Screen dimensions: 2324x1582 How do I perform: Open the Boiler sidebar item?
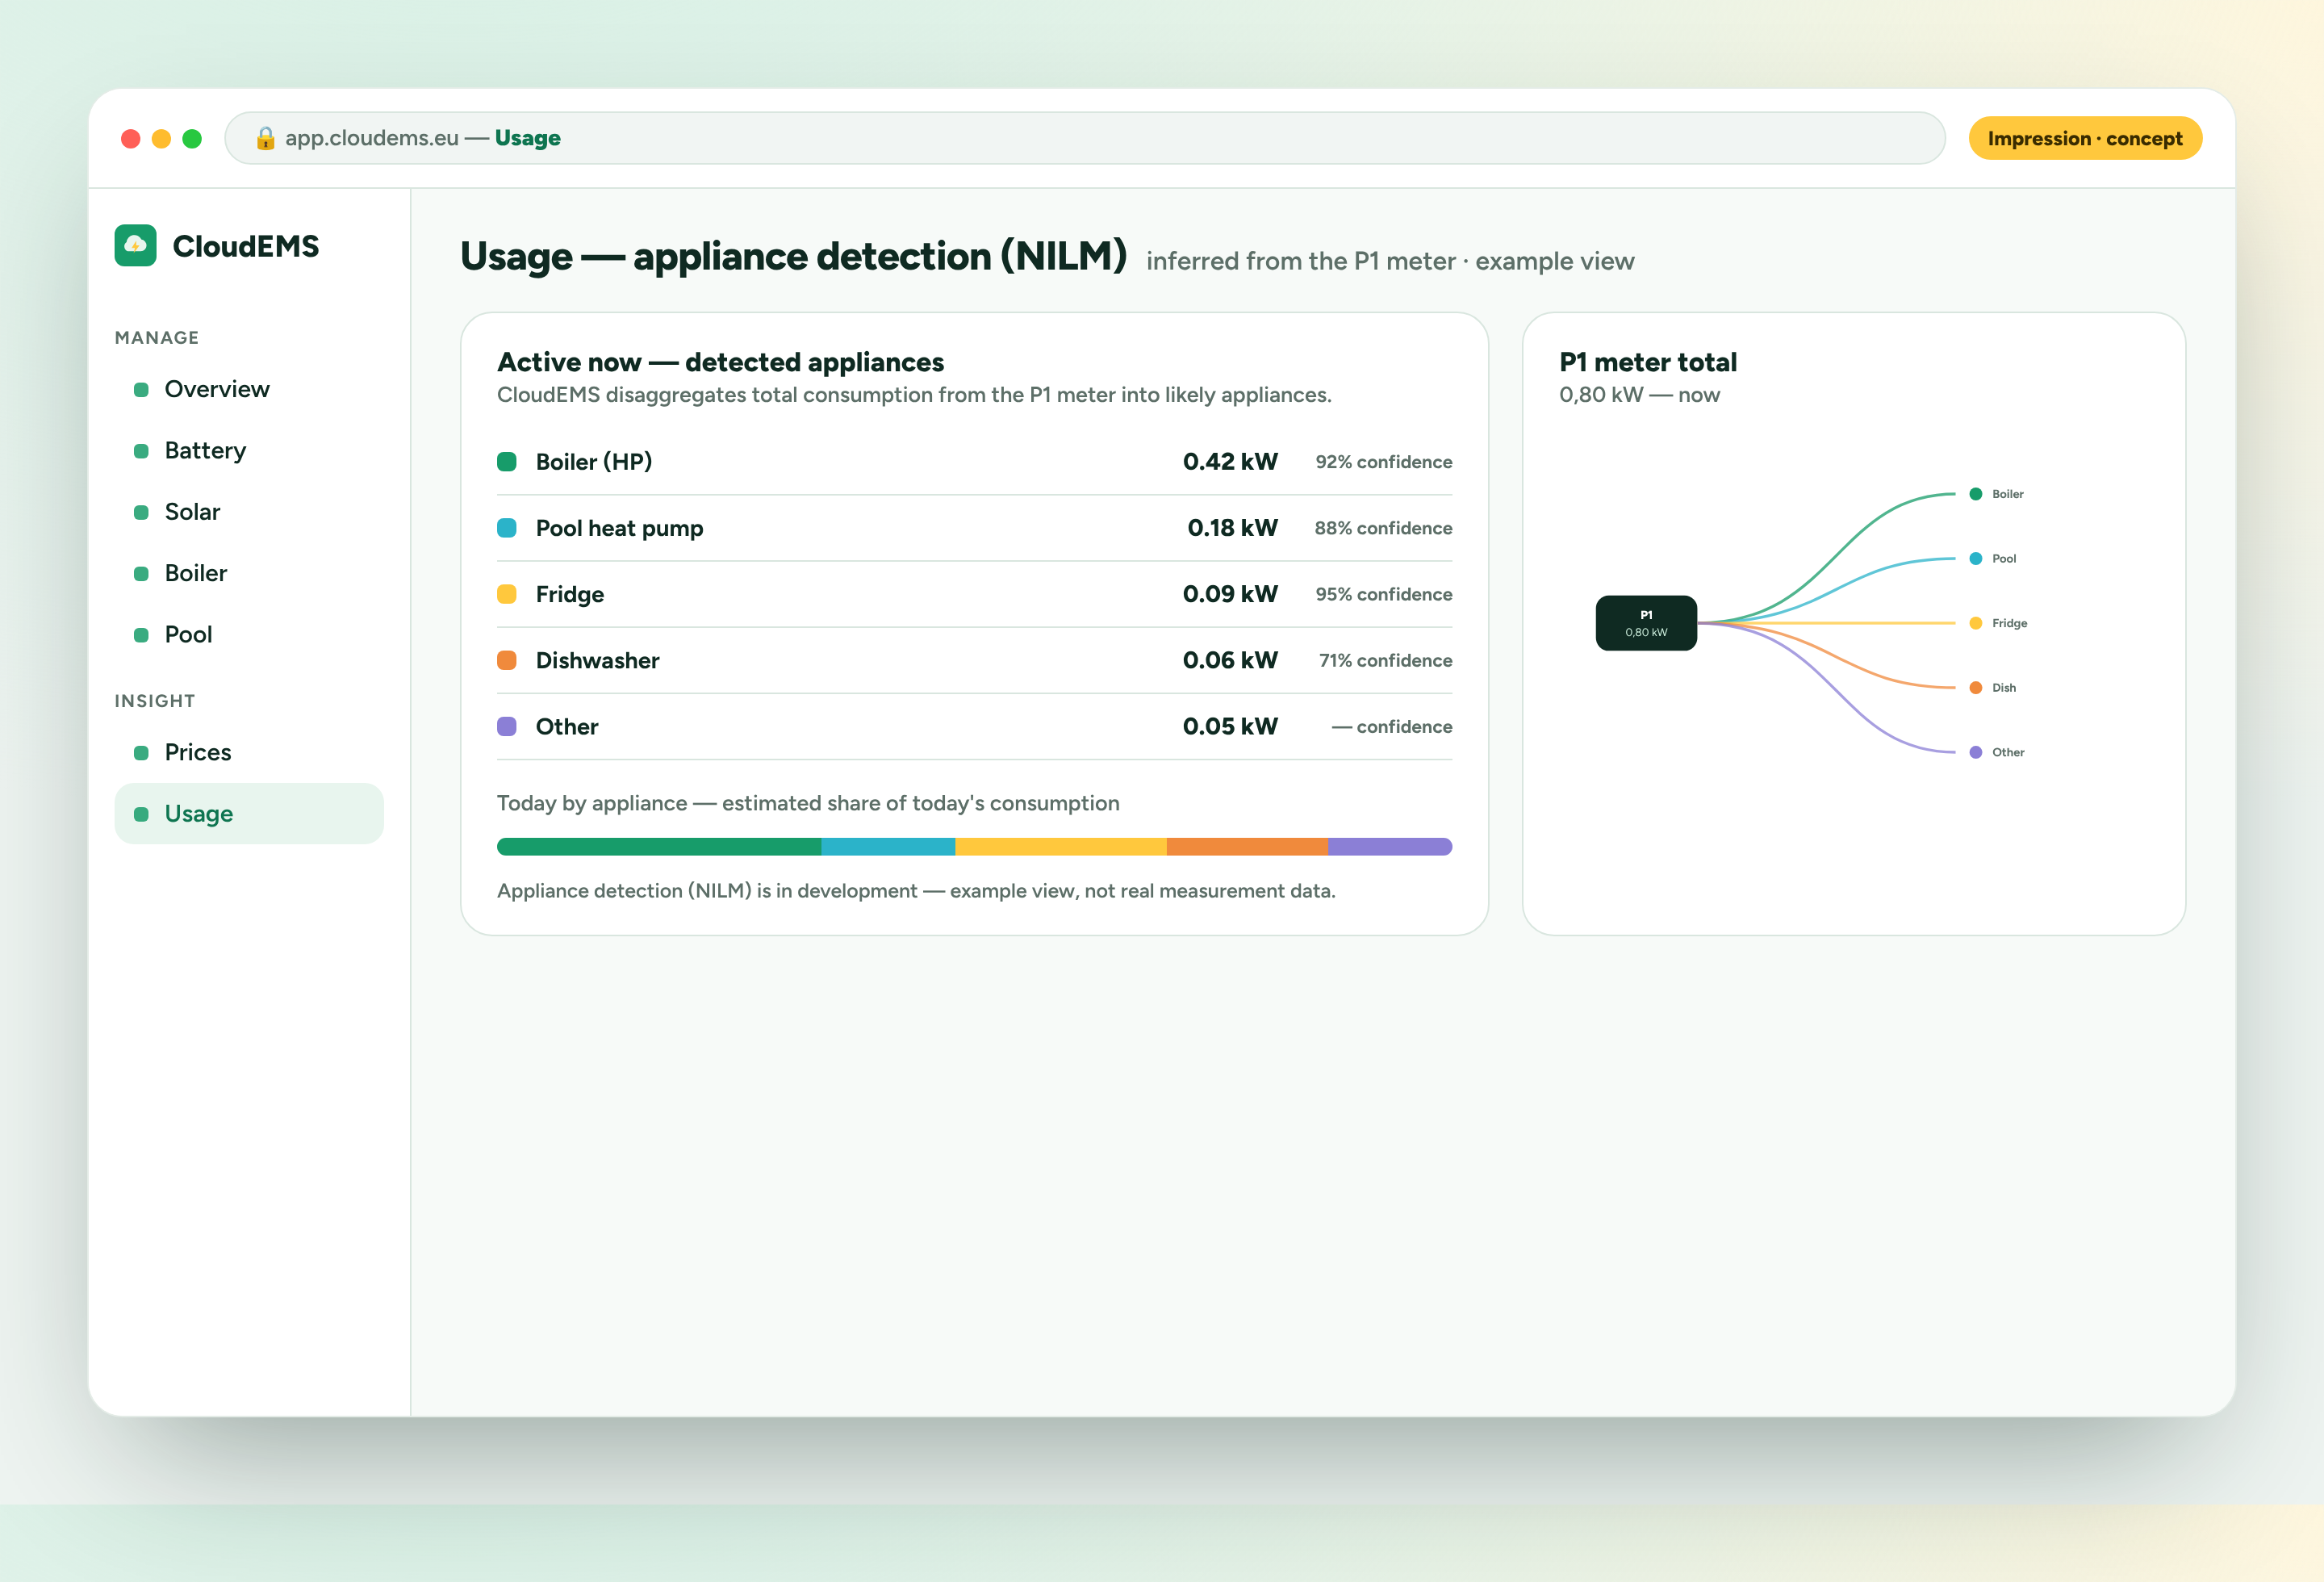(249, 573)
